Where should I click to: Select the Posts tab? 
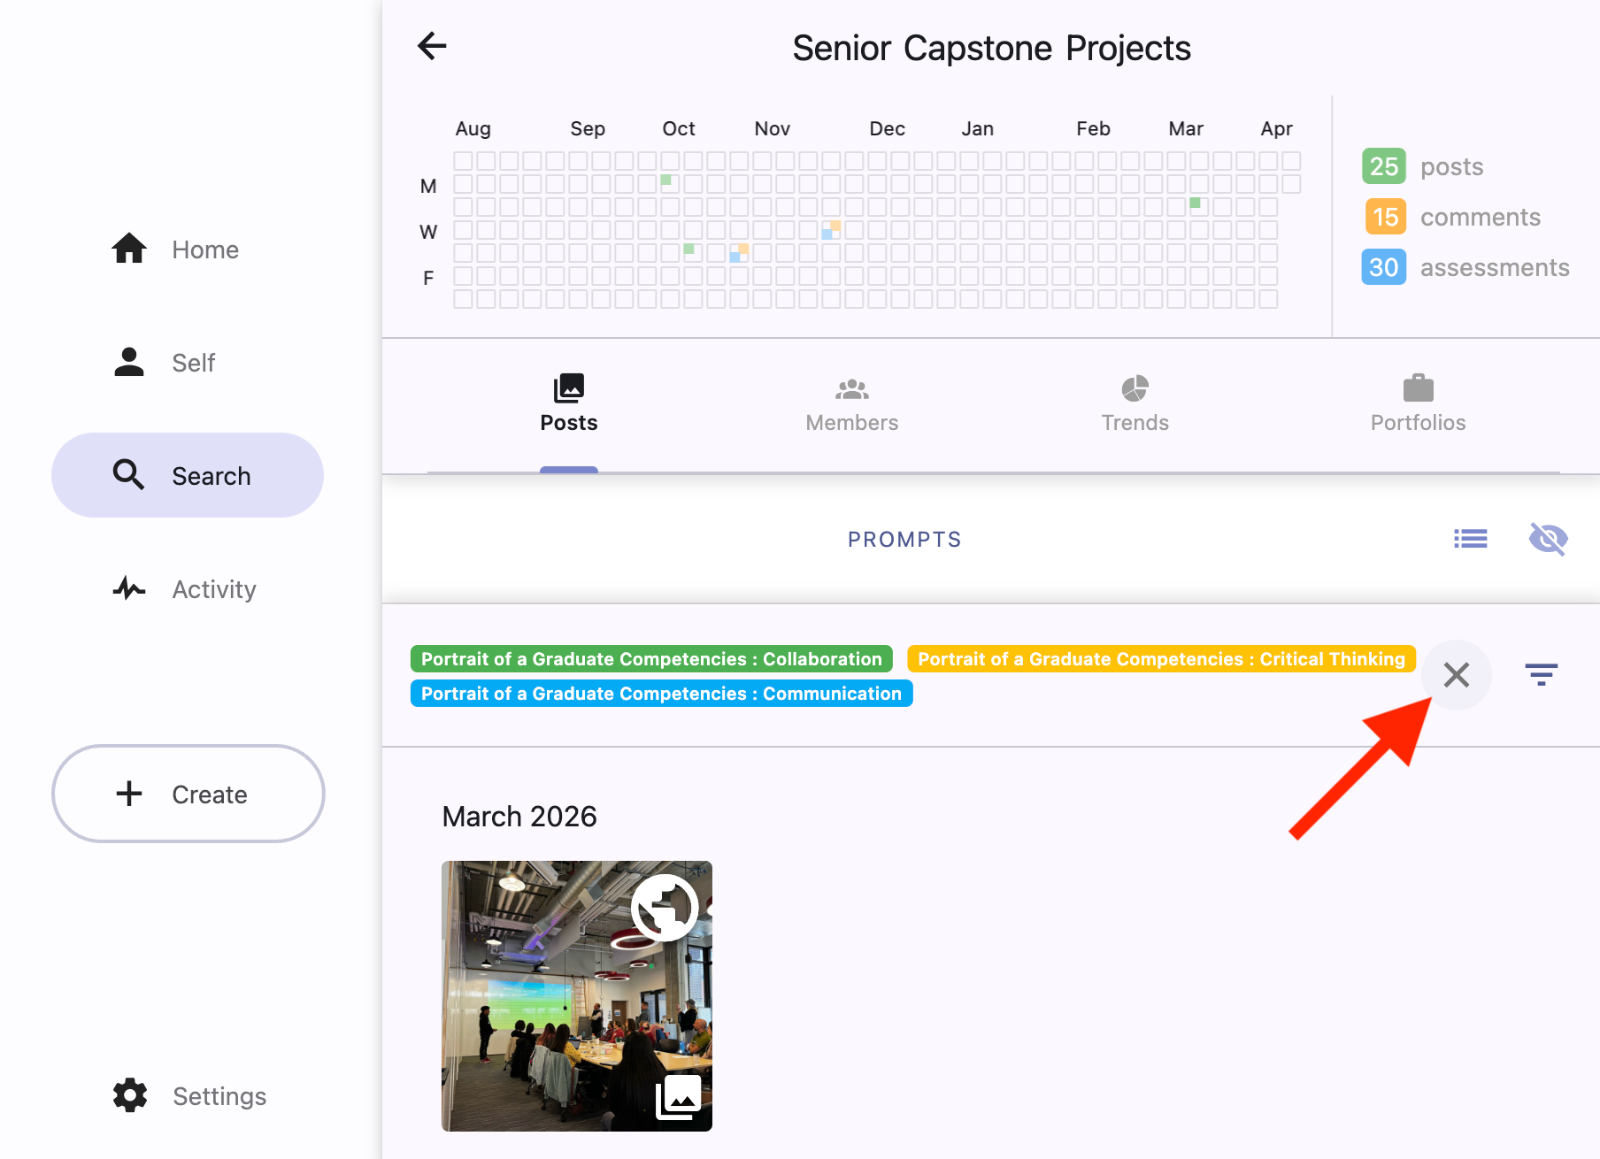tap(569, 404)
